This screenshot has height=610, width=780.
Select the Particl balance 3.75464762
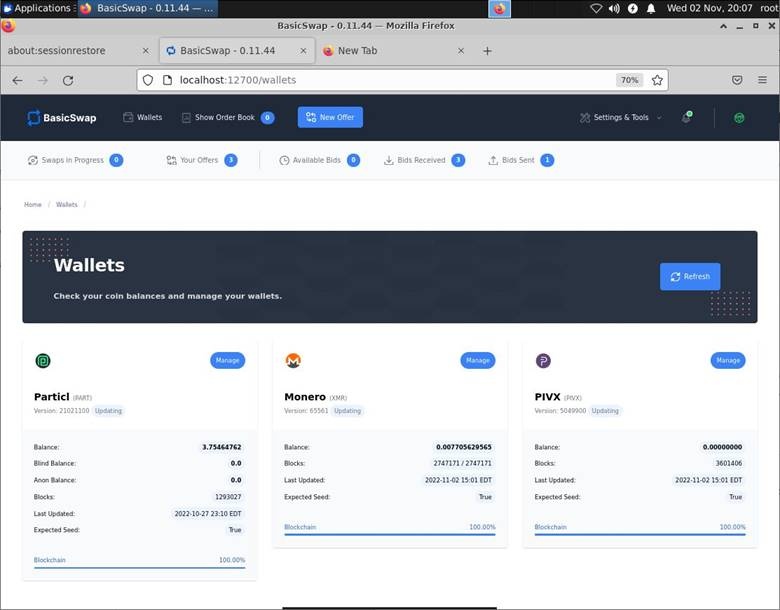click(x=222, y=447)
